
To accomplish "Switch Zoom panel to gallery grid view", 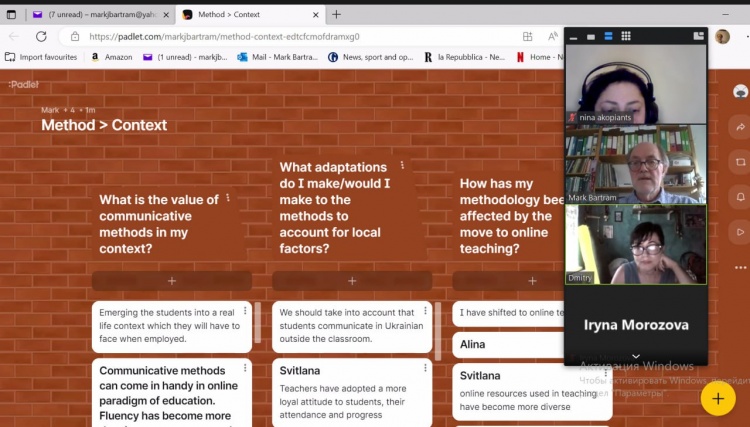I will pos(626,36).
